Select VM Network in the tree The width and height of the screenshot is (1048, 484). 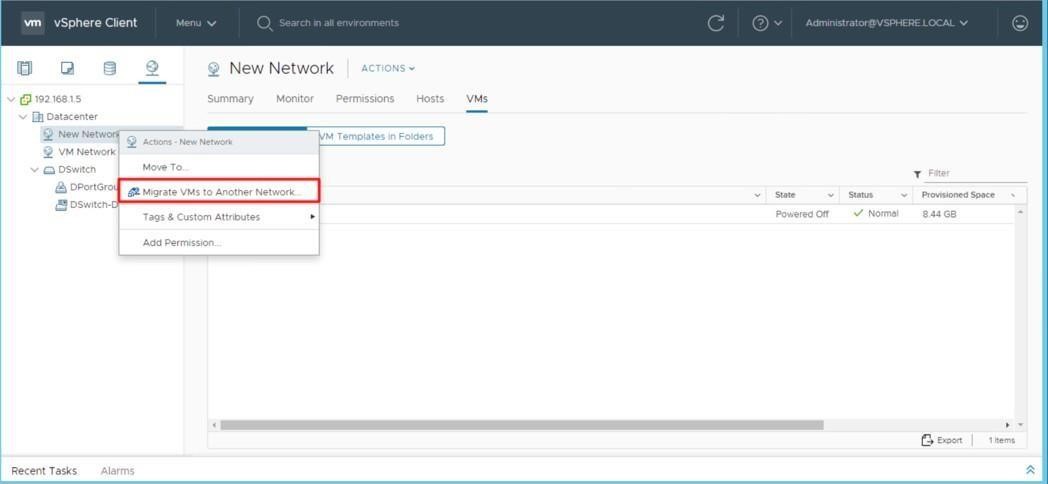87,152
